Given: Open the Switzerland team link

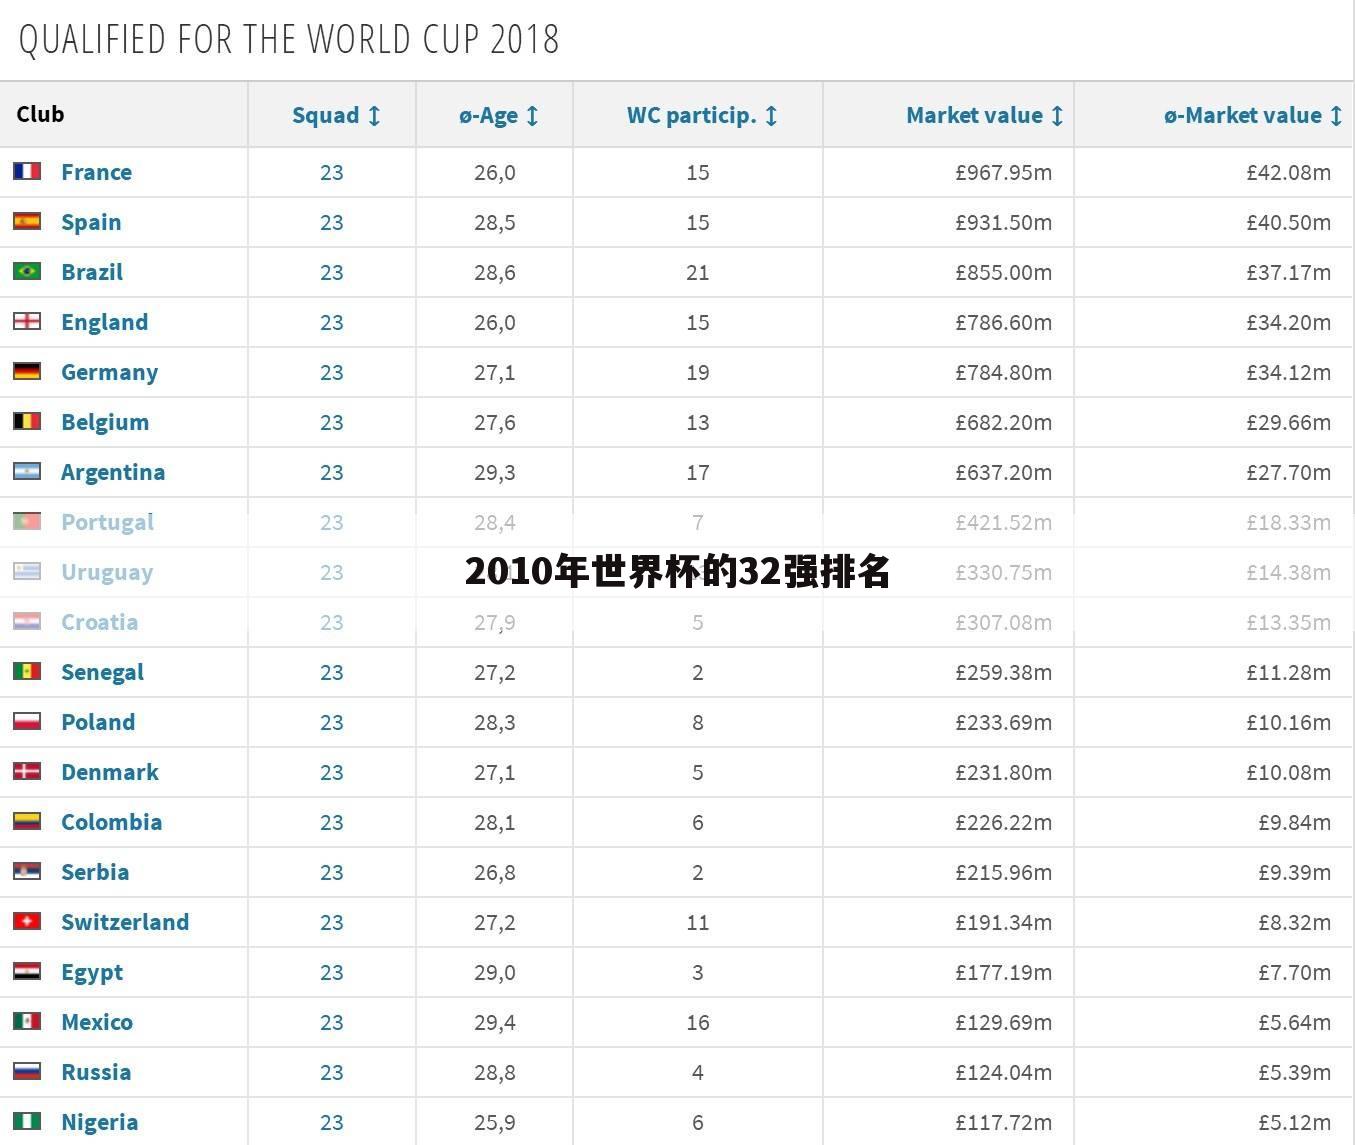Looking at the screenshot, I should pos(125,922).
